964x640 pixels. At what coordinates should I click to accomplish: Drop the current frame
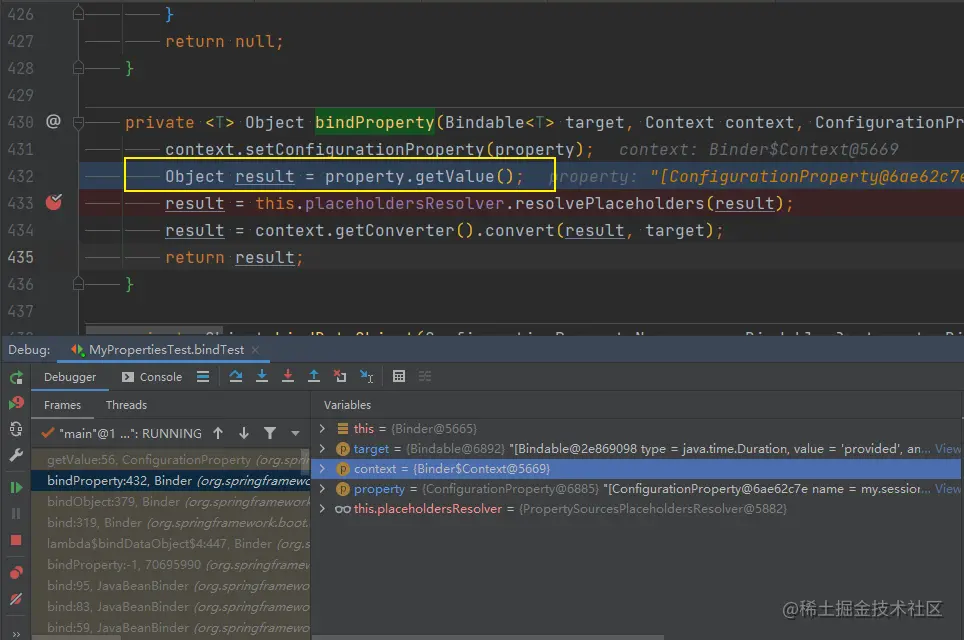[x=340, y=376]
